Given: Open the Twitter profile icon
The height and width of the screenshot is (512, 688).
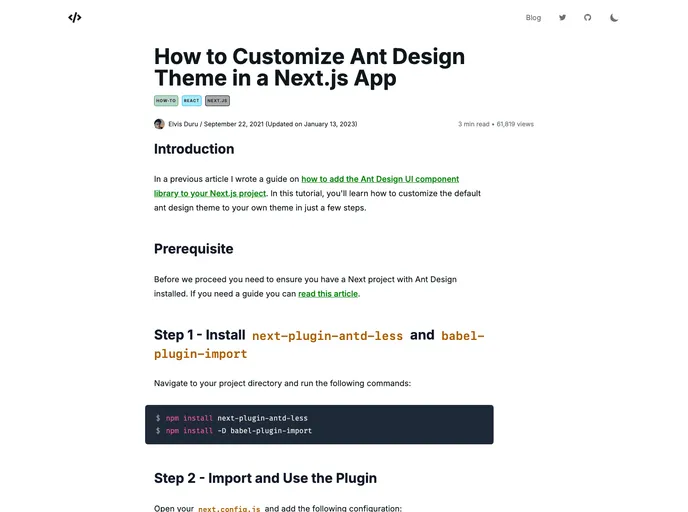Looking at the screenshot, I should tap(562, 17).
